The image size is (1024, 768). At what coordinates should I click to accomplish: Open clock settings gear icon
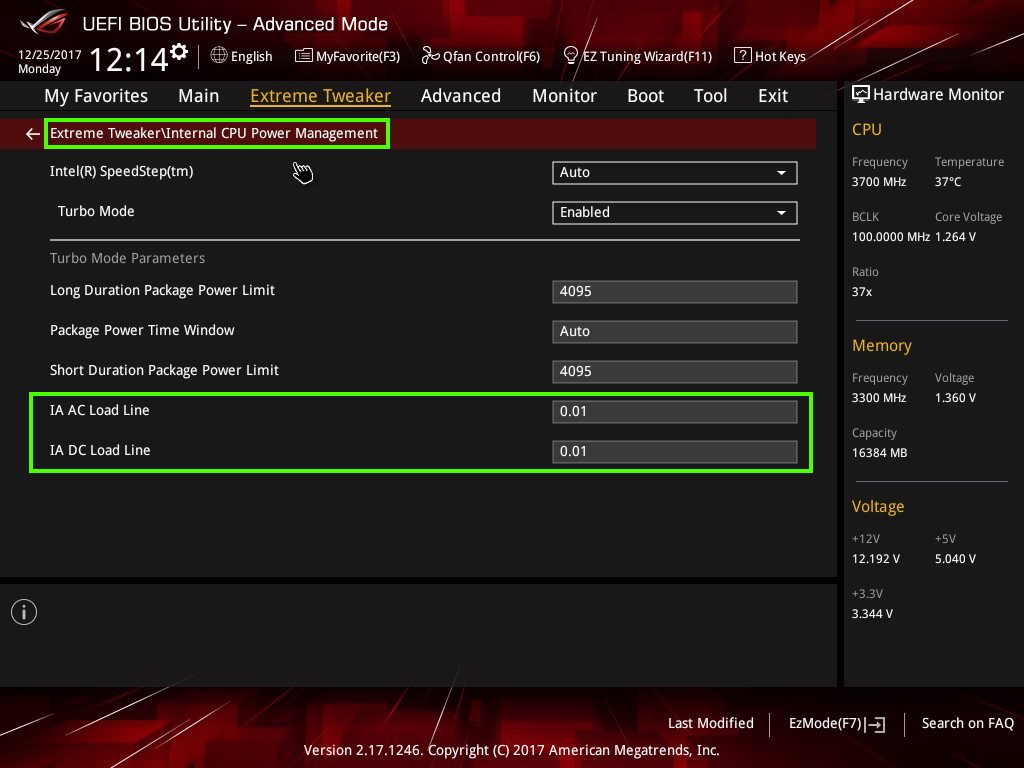pyautogui.click(x=179, y=51)
